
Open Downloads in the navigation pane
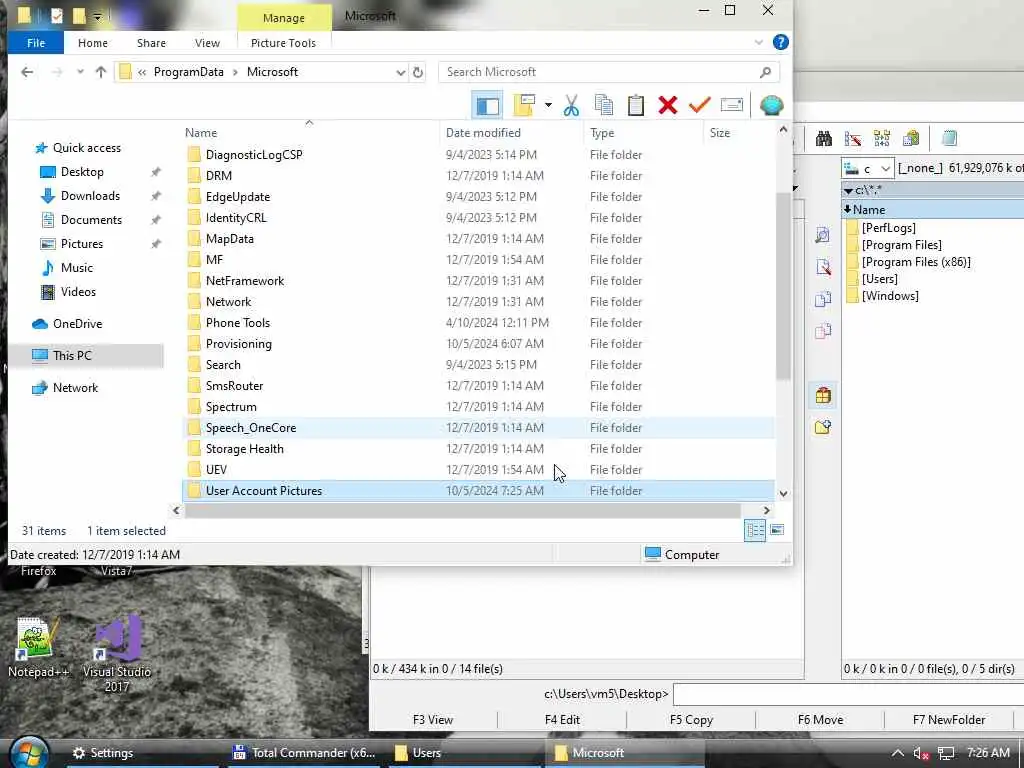pos(90,196)
